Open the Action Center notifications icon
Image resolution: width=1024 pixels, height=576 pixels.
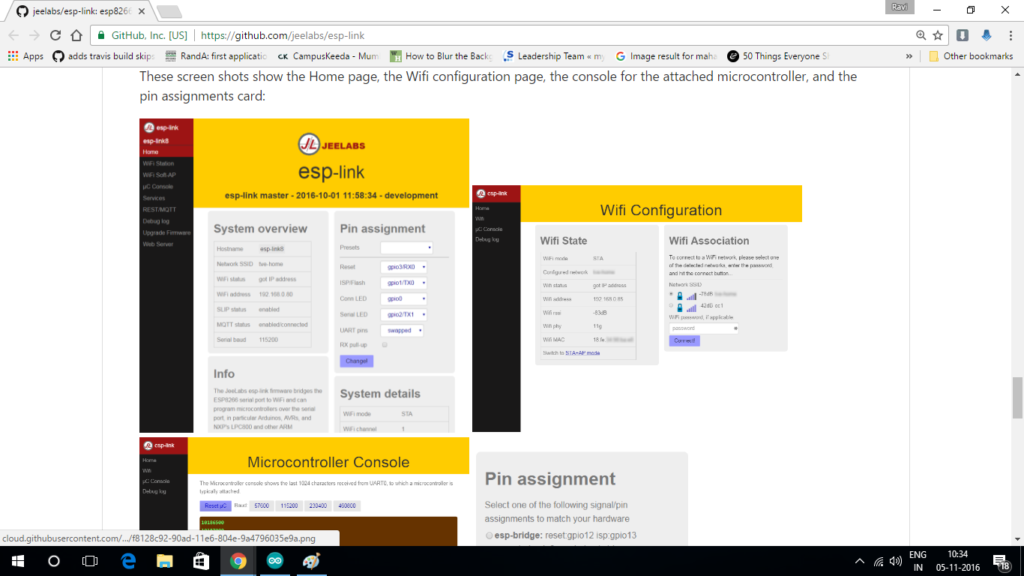[x=1001, y=562]
